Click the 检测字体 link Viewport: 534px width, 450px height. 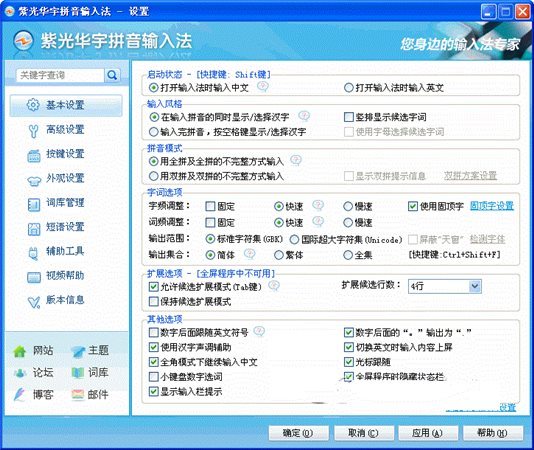pyautogui.click(x=488, y=239)
